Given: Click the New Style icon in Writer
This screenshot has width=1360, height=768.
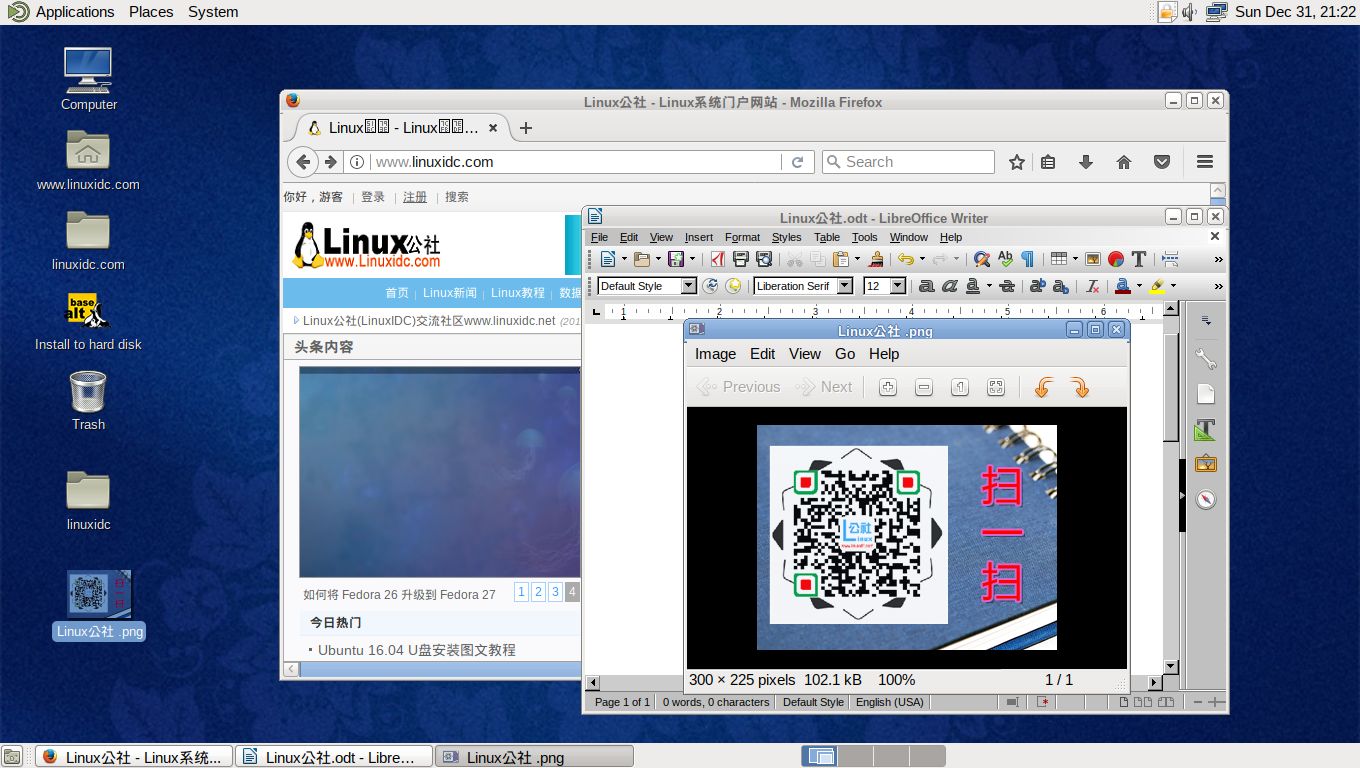Looking at the screenshot, I should (734, 286).
